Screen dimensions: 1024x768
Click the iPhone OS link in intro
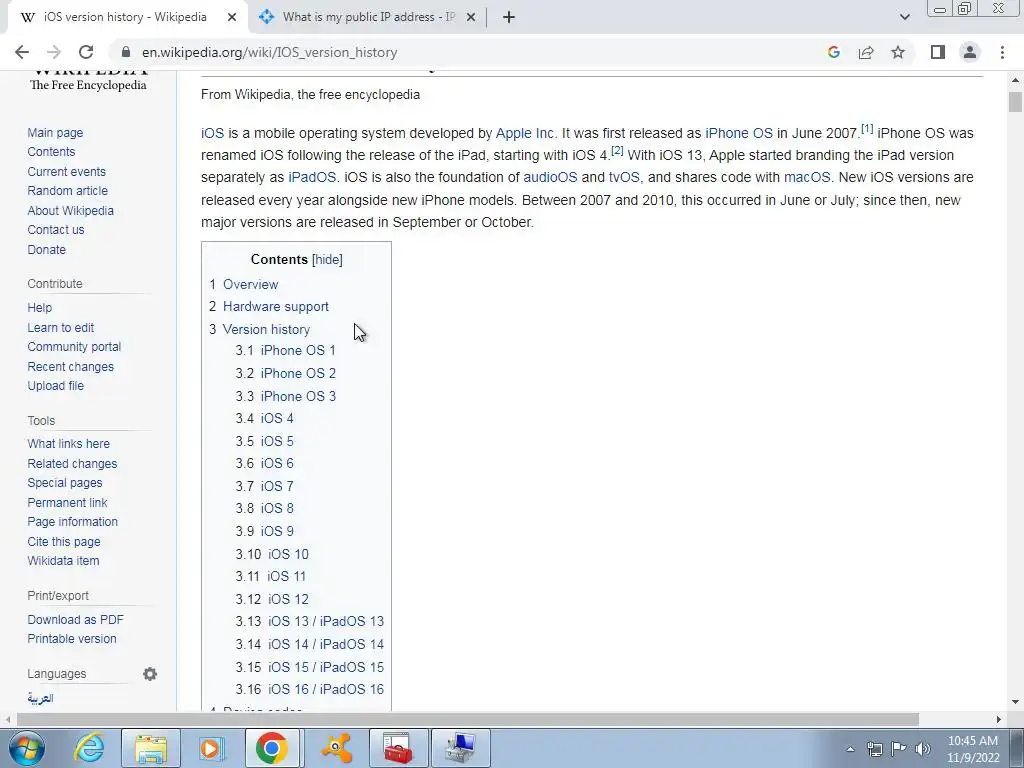739,133
